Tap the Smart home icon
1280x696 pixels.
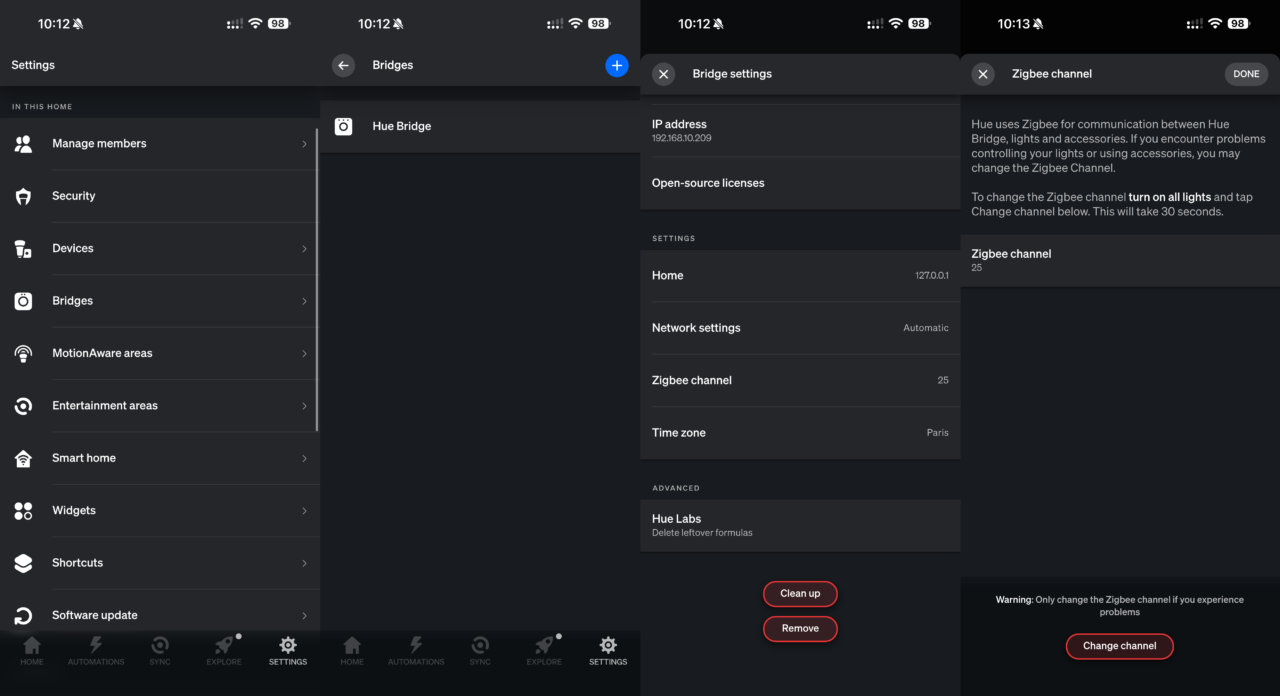coord(23,458)
